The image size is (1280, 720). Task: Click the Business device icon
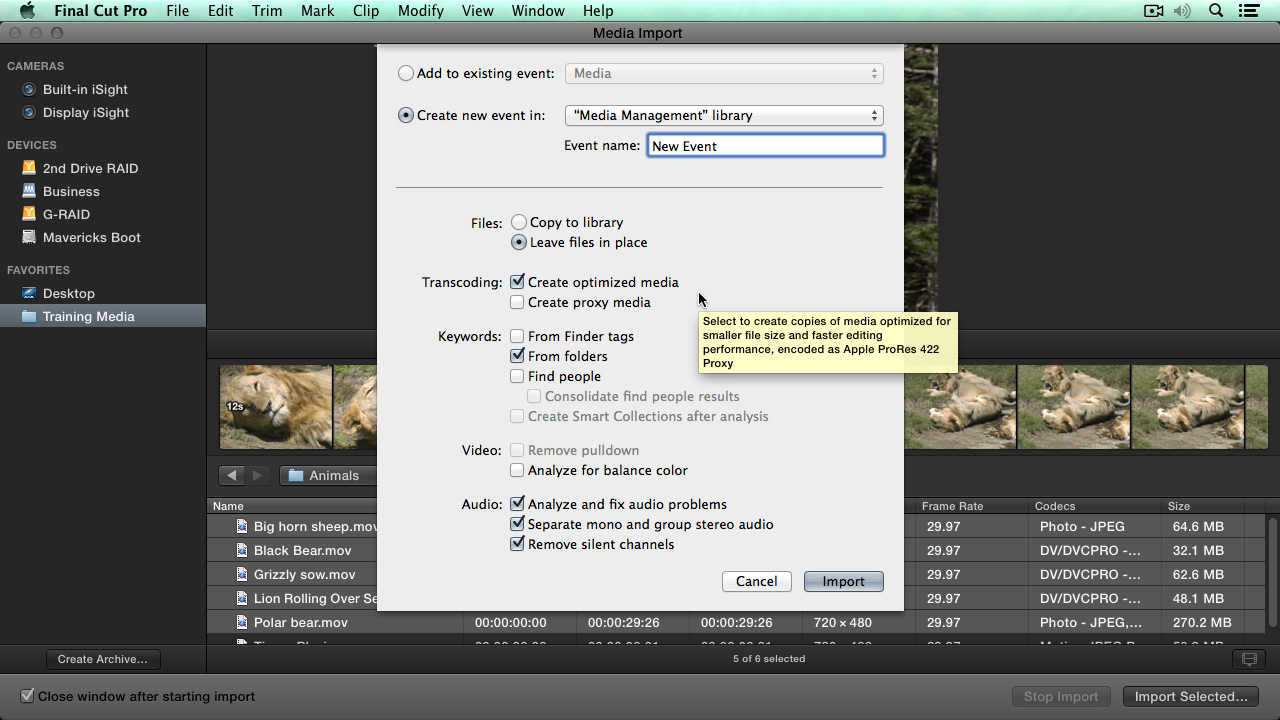(x=29, y=191)
